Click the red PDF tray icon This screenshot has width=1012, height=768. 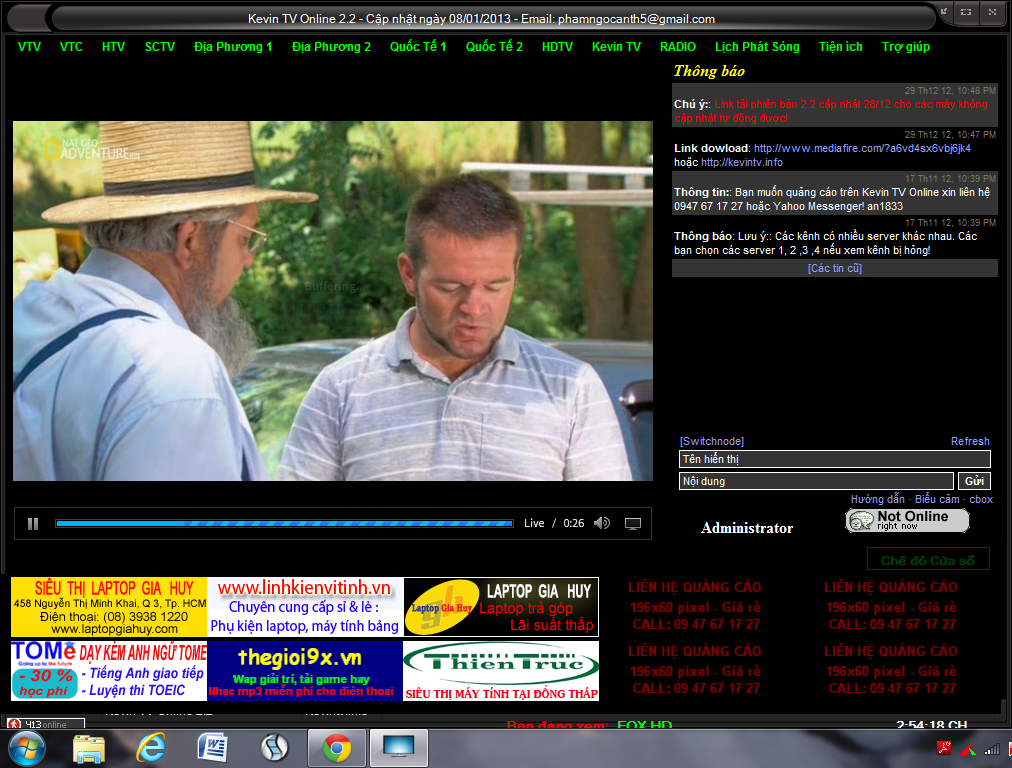944,749
